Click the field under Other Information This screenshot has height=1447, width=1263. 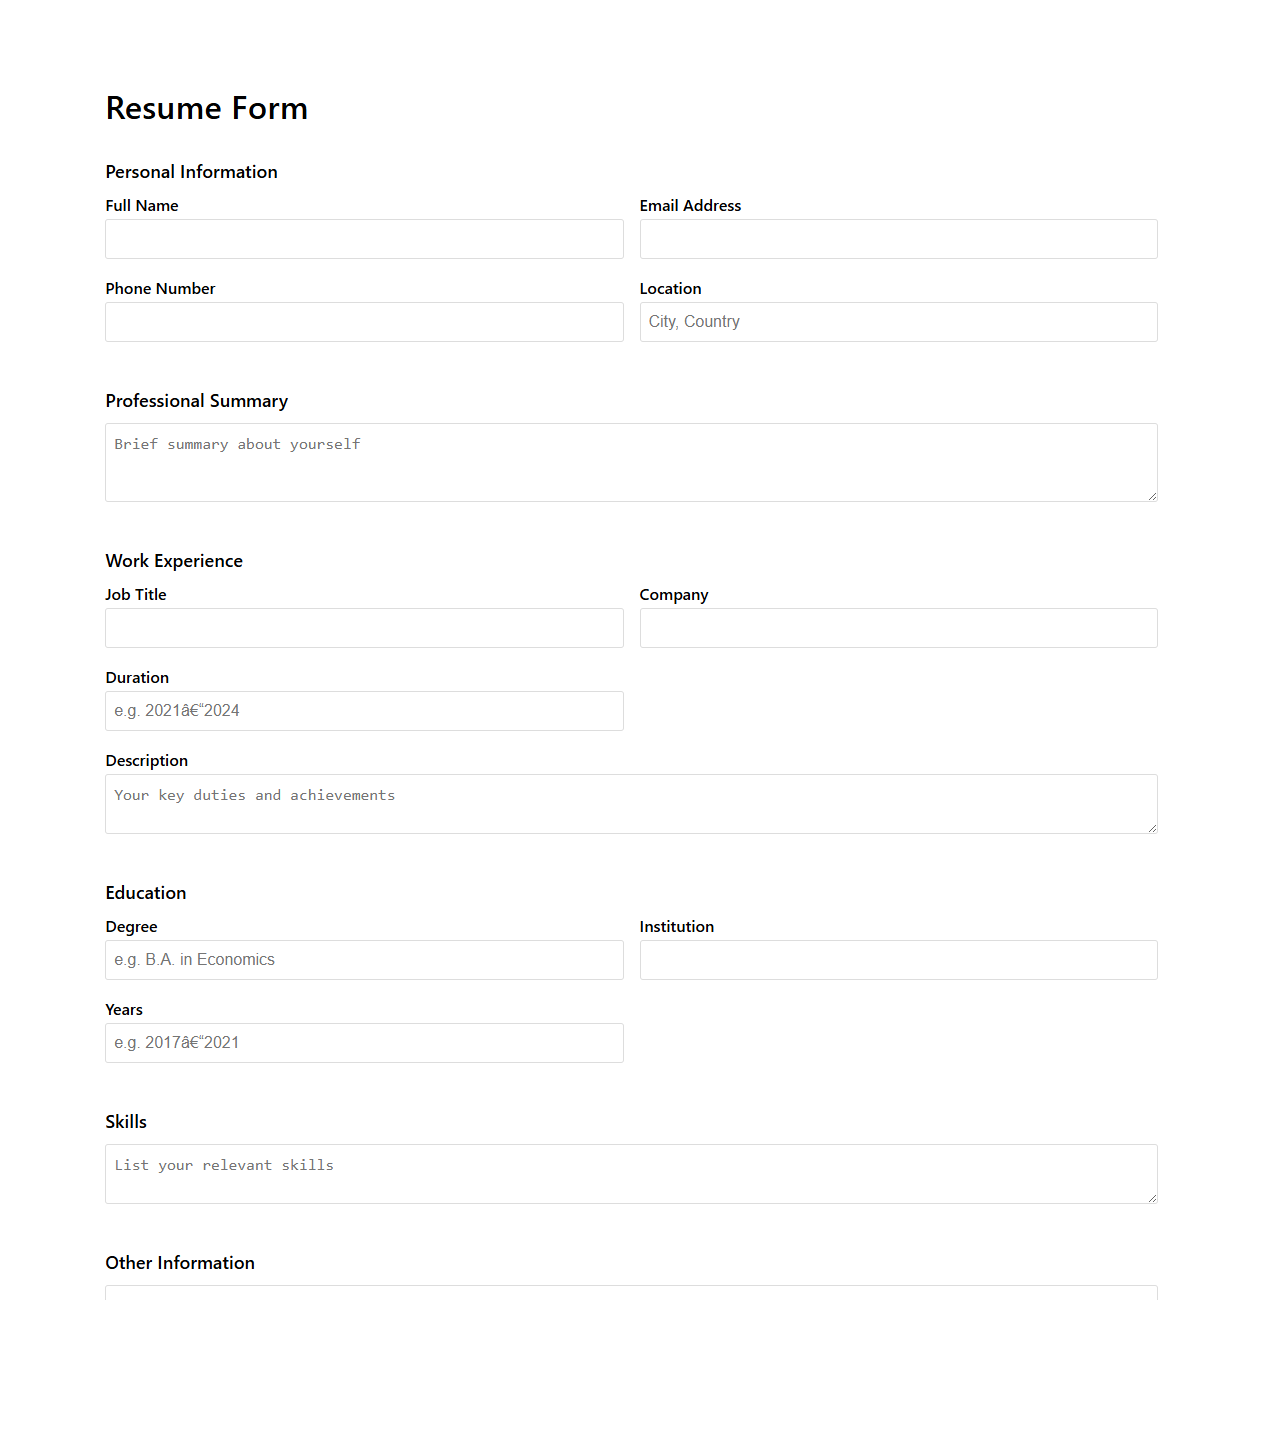630,1295
